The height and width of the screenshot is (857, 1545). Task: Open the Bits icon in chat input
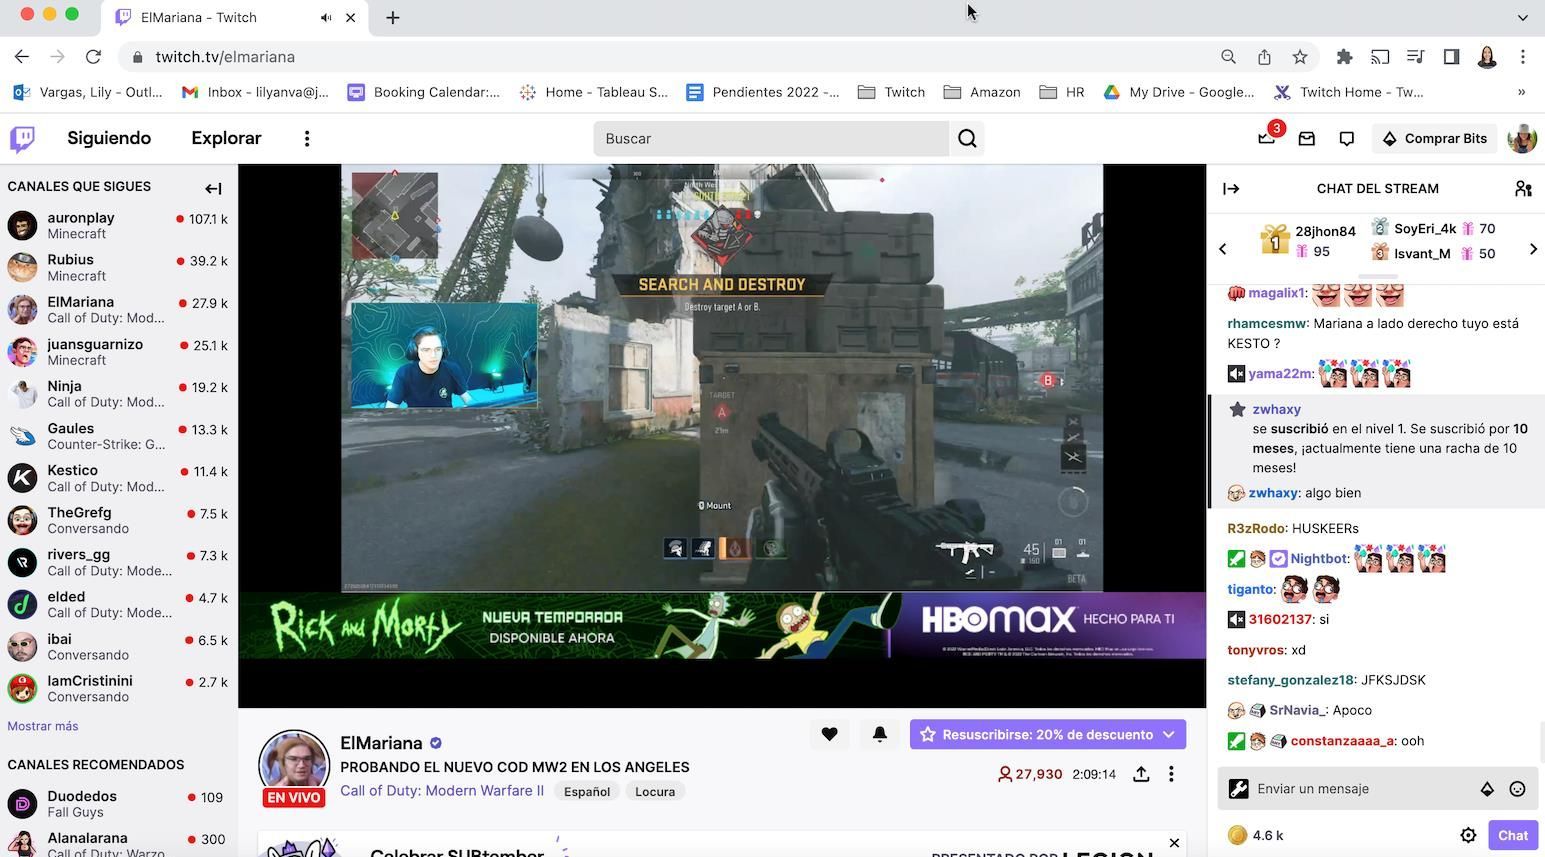pos(1487,789)
